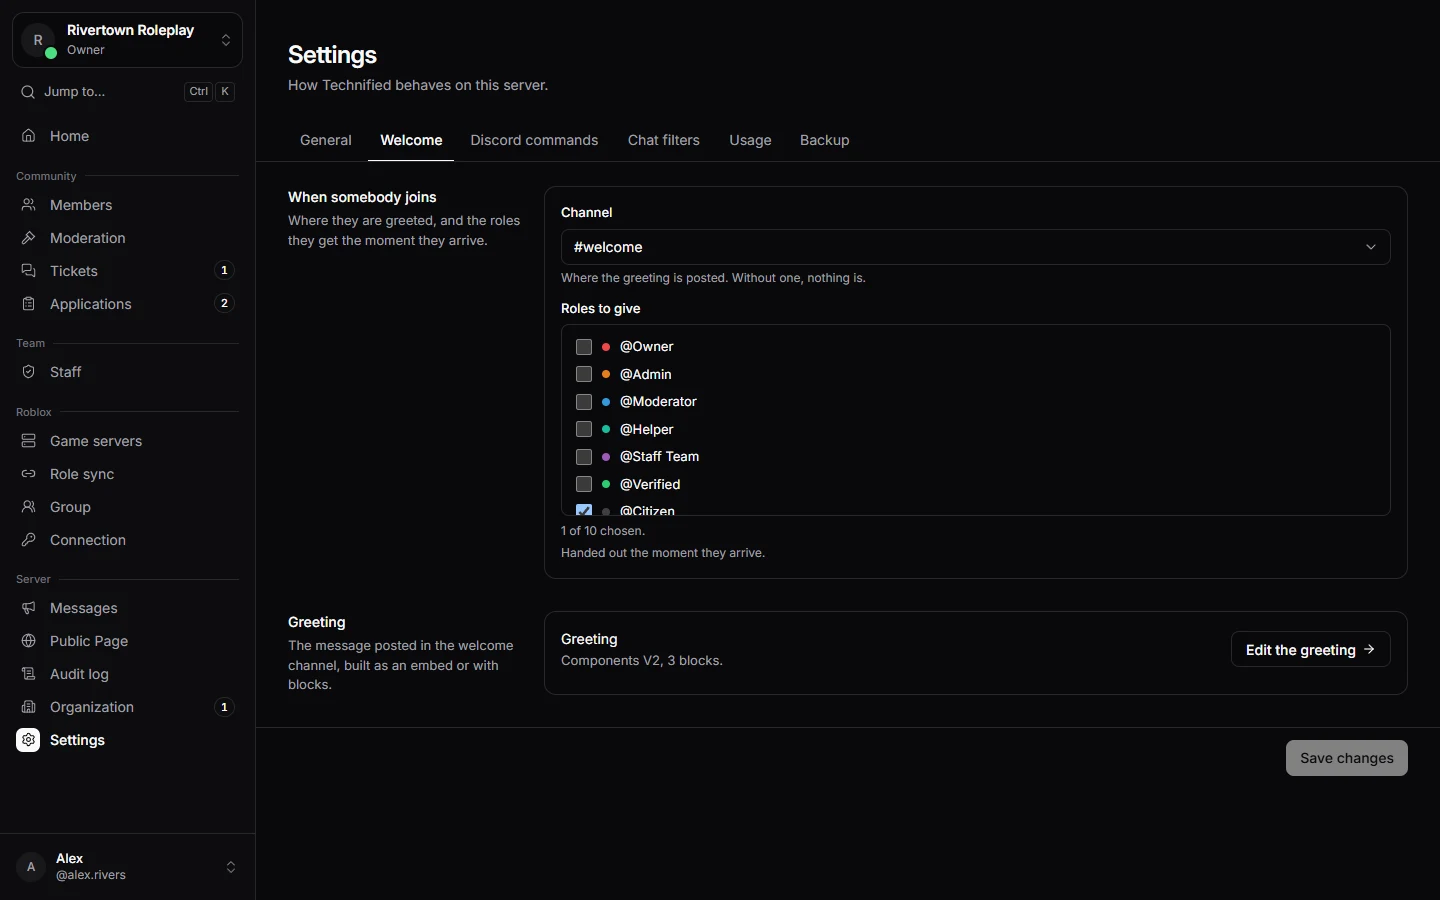The image size is (1440, 900).
Task: Click the Members people icon
Action: (29, 205)
